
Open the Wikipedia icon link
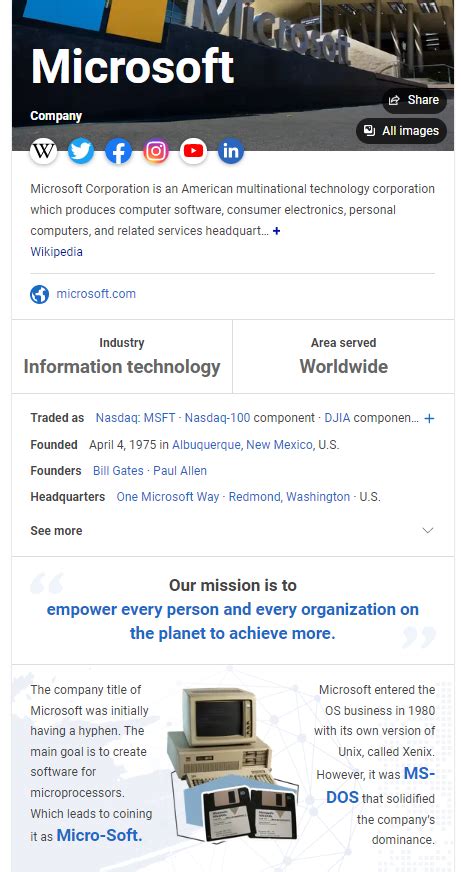click(x=43, y=151)
